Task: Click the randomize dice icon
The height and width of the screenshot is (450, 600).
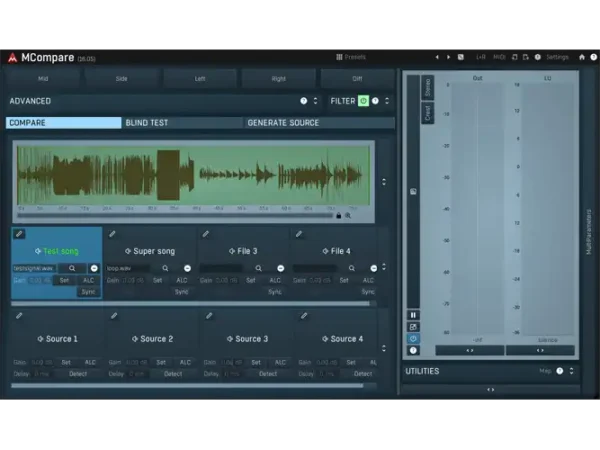Action: [x=461, y=57]
